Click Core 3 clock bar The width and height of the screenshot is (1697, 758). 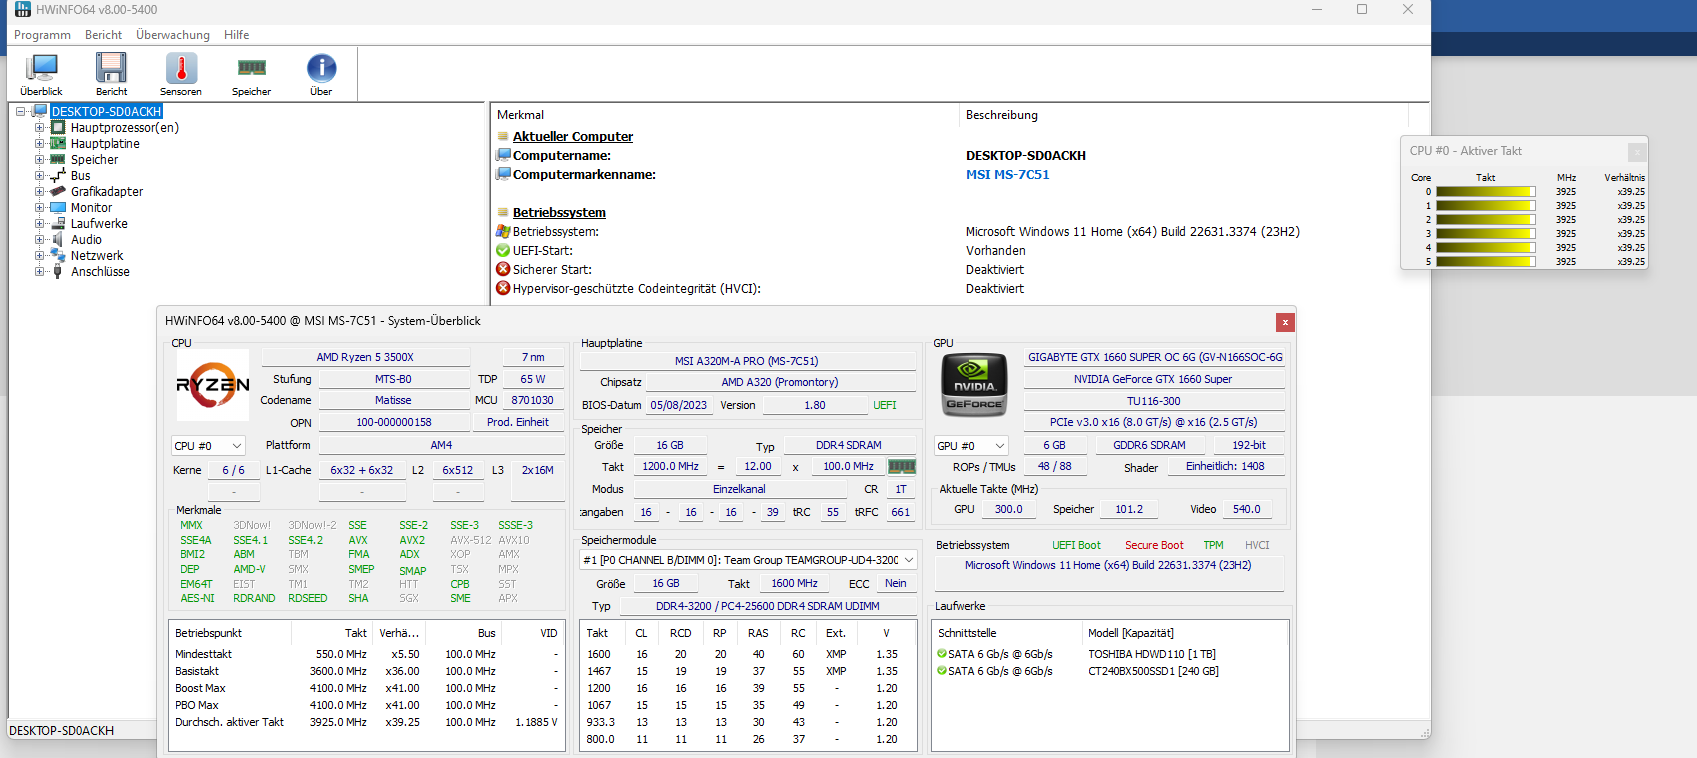point(1486,234)
